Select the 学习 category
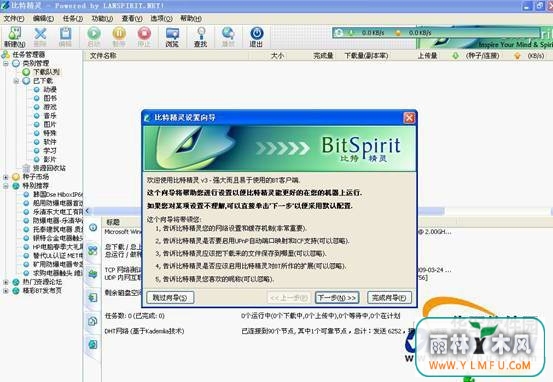 coord(50,151)
